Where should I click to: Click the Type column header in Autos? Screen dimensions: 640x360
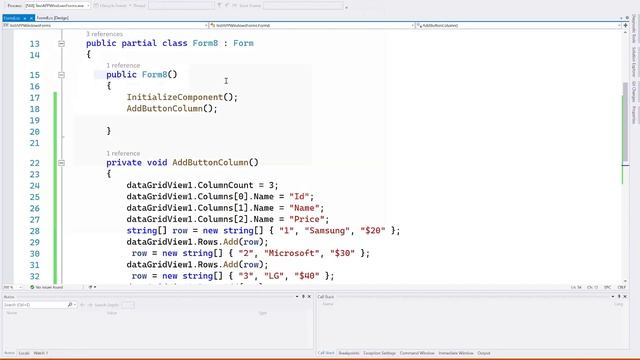coord(262,313)
